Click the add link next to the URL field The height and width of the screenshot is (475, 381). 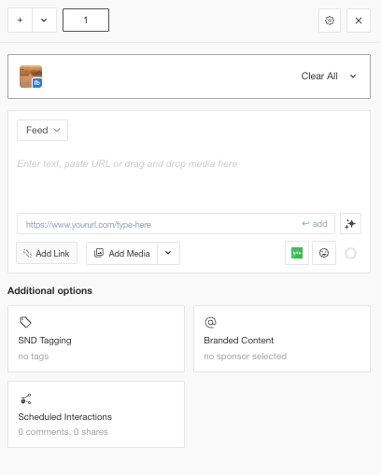314,224
